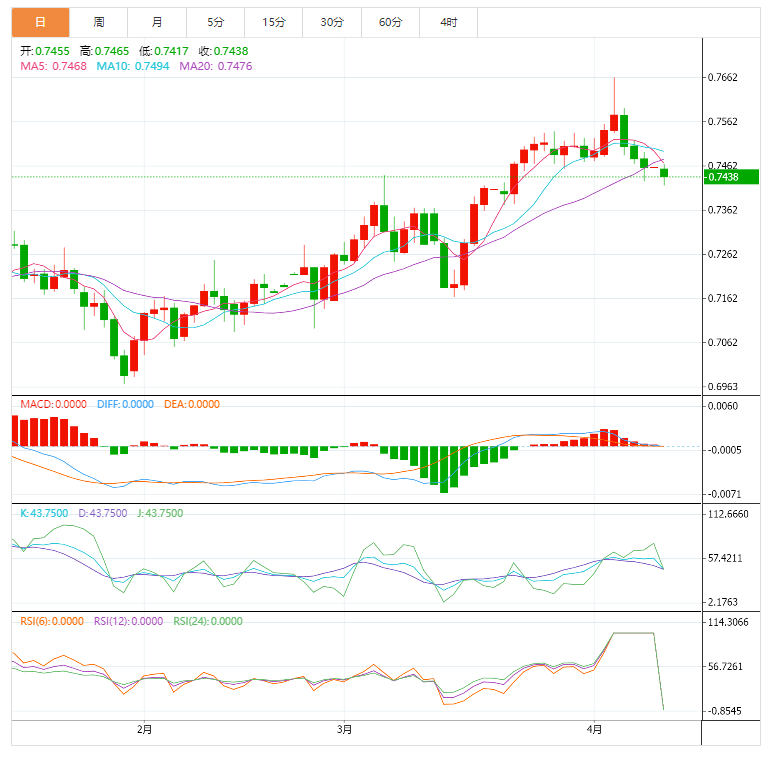
Task: Click the 低:0.7417 low price value
Action: (164, 51)
